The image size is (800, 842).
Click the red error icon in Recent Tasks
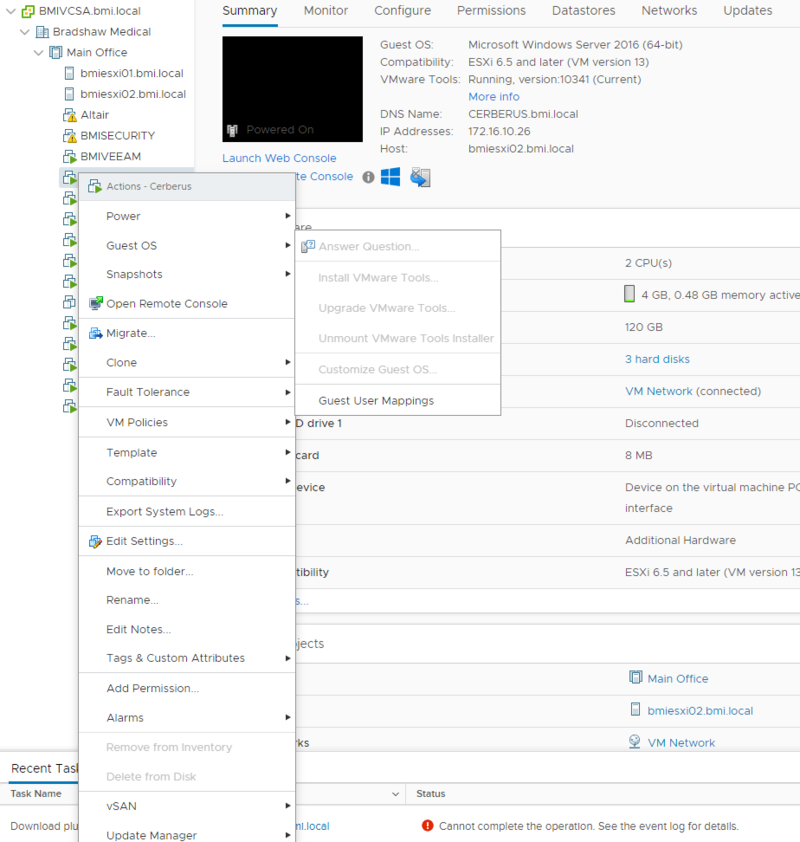pyautogui.click(x=429, y=826)
